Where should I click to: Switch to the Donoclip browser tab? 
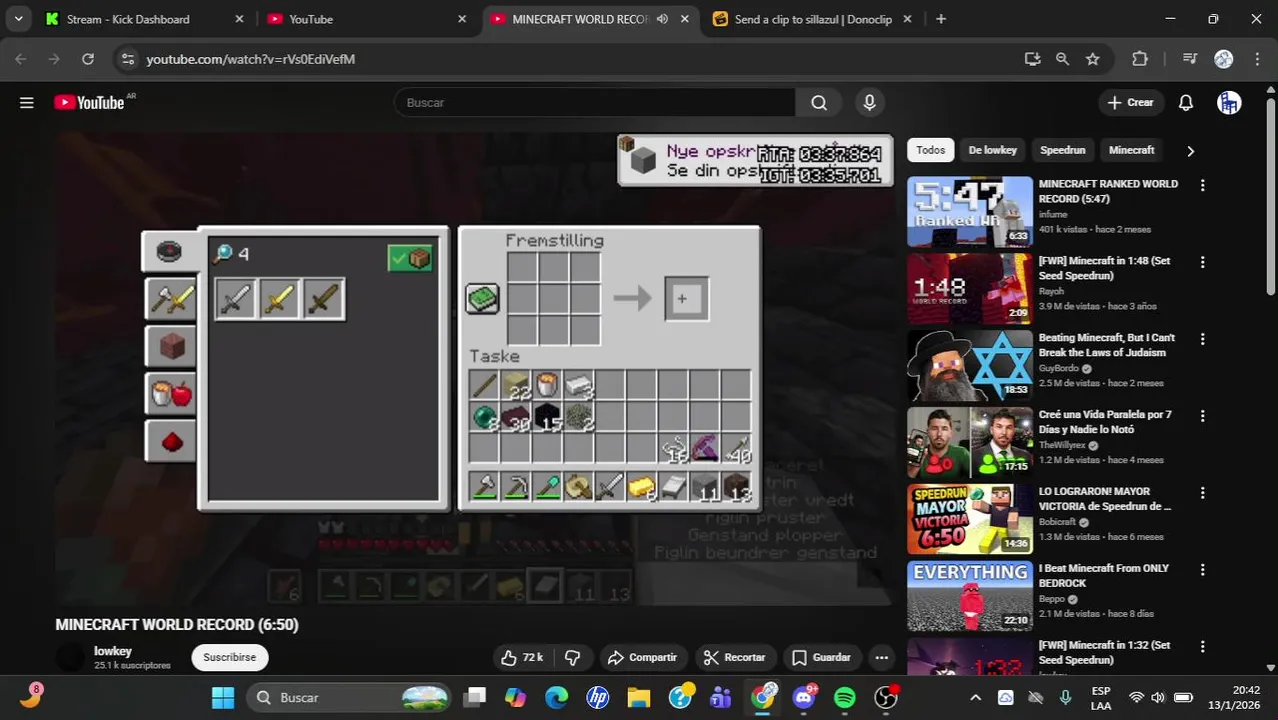[x=812, y=19]
